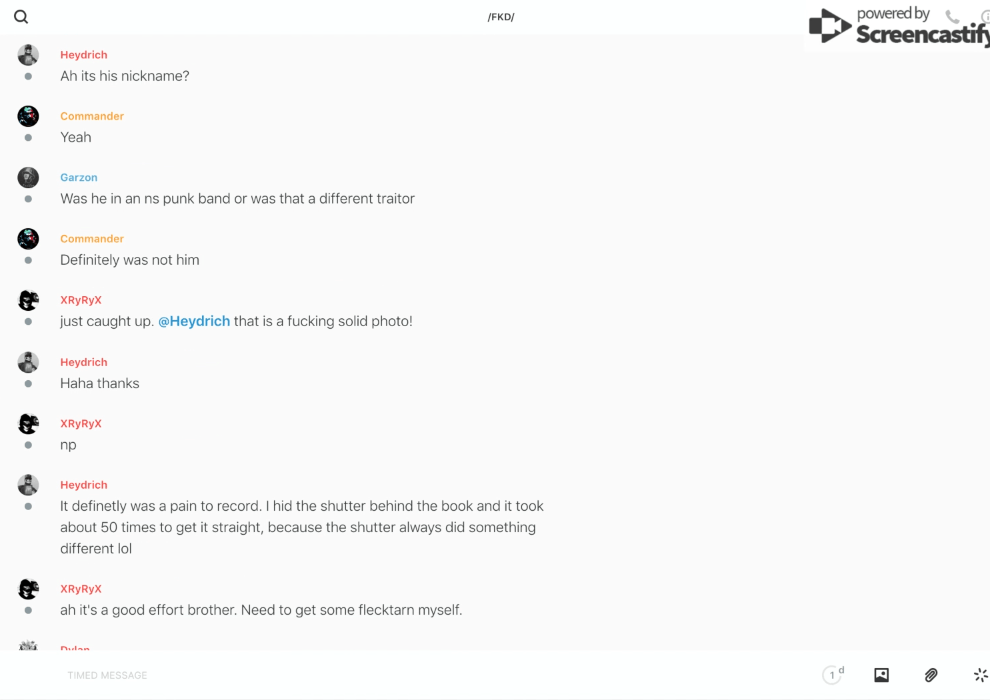
Task: Attach a file with the paperclip
Action: 931,675
